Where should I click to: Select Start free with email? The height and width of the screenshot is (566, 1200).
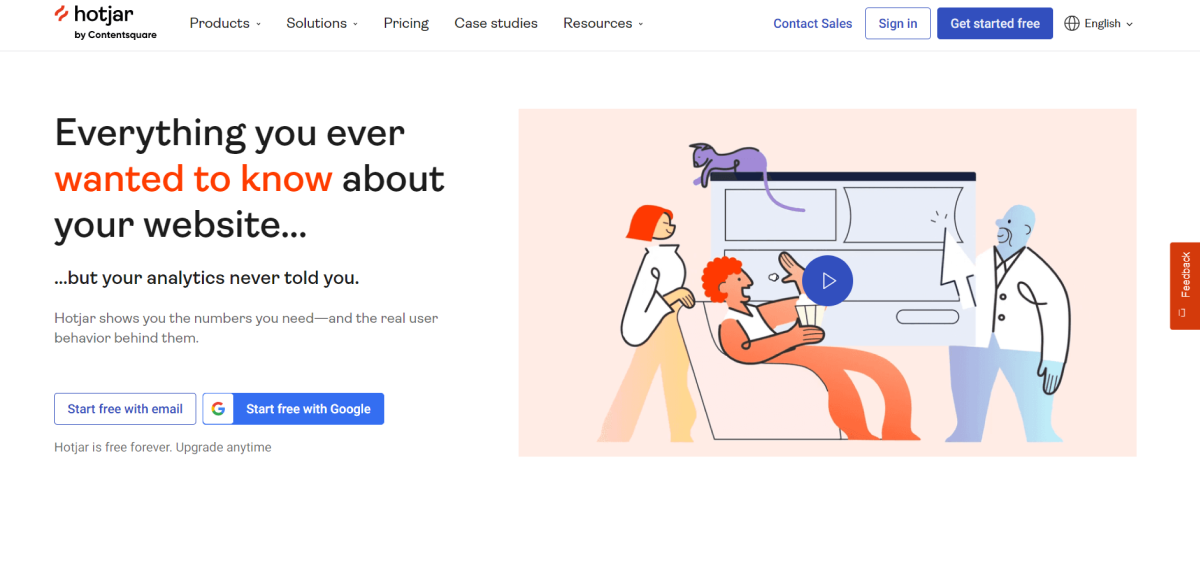point(125,409)
